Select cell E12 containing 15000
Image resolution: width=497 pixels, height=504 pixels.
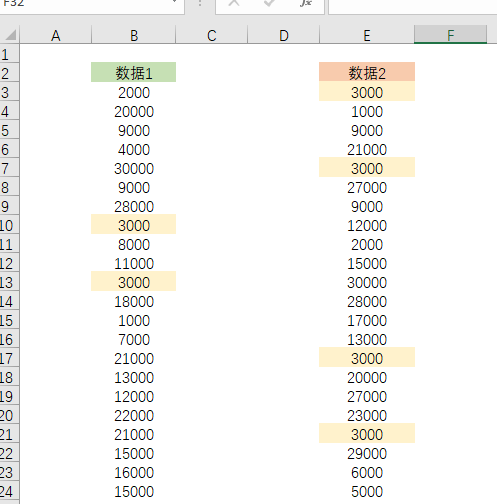tap(367, 263)
